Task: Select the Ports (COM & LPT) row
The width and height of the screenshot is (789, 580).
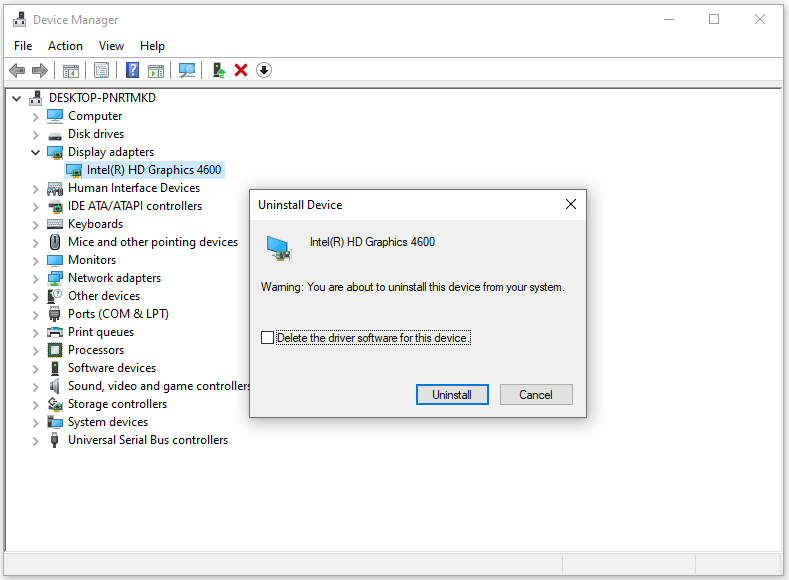Action: coord(118,314)
